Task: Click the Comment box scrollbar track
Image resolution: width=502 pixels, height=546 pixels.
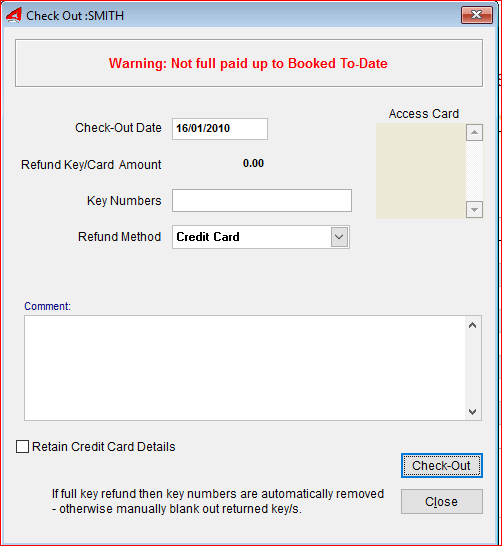Action: pos(472,368)
